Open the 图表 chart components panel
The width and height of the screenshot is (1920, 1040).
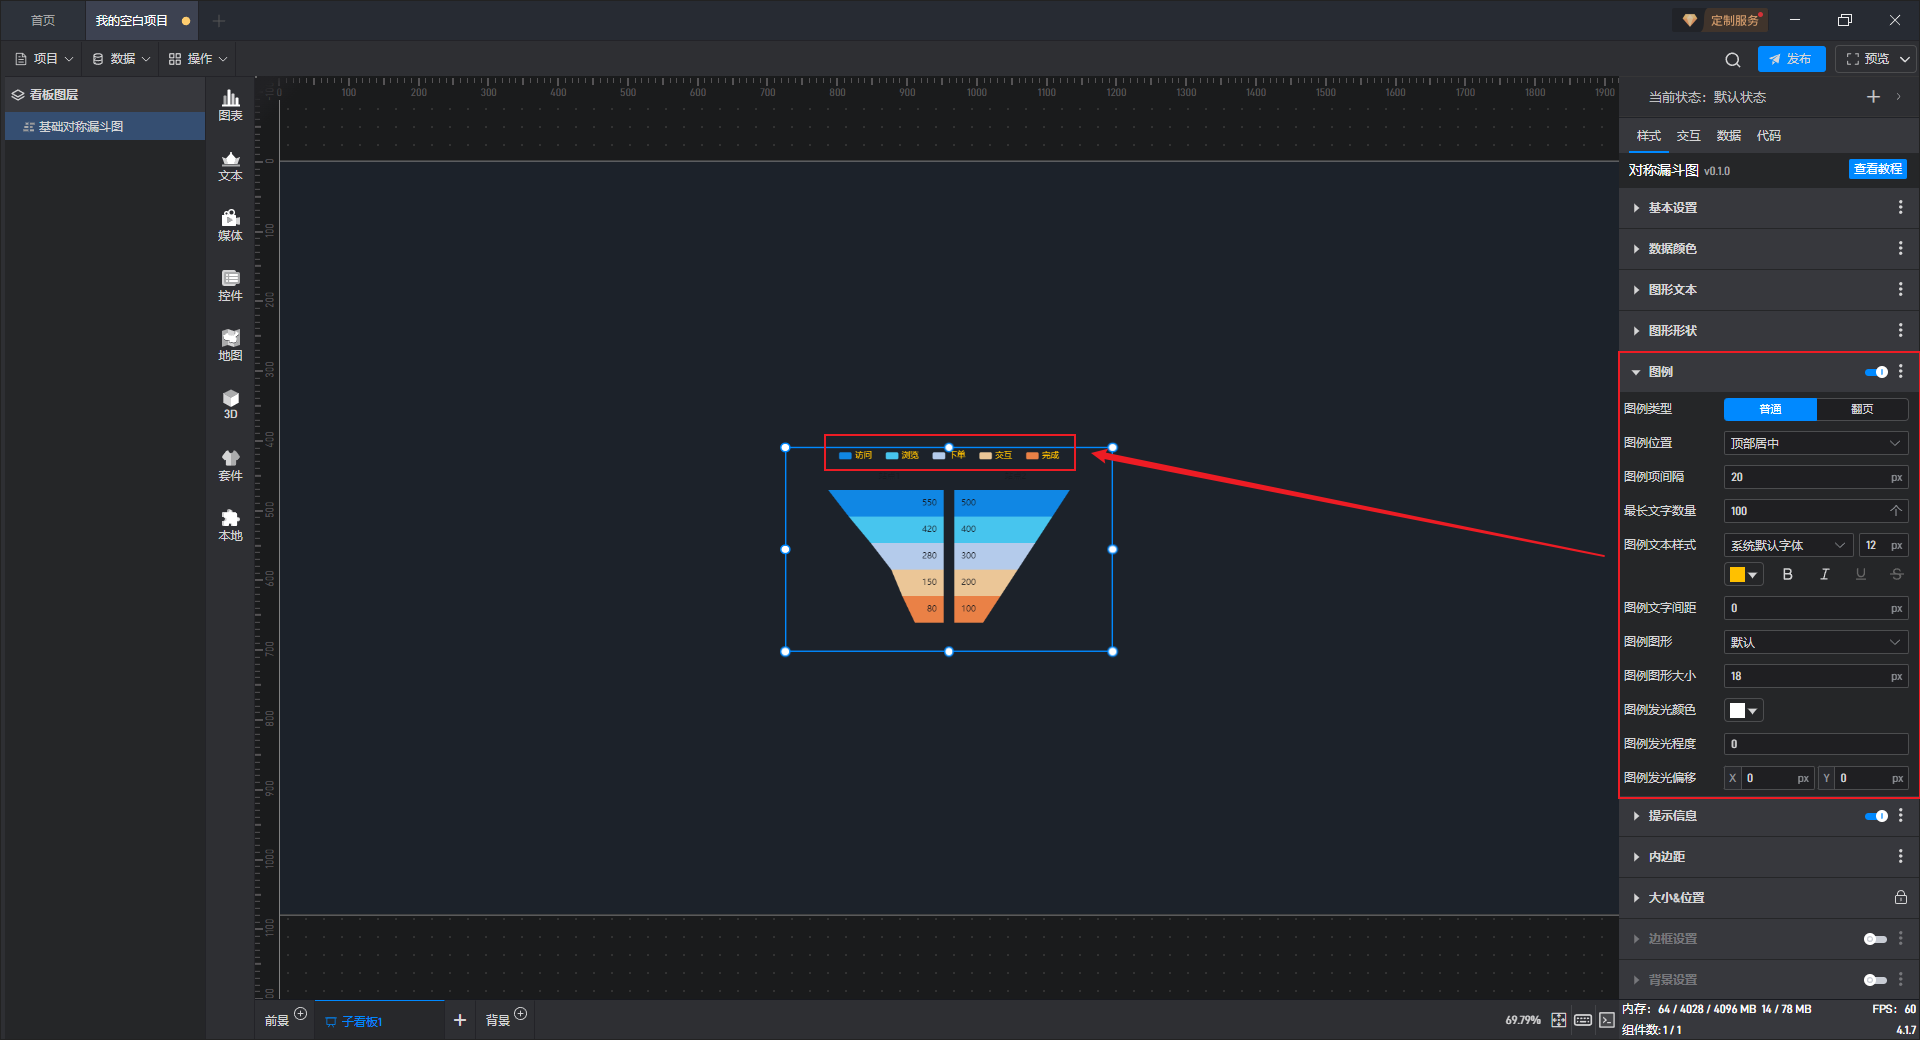(230, 105)
